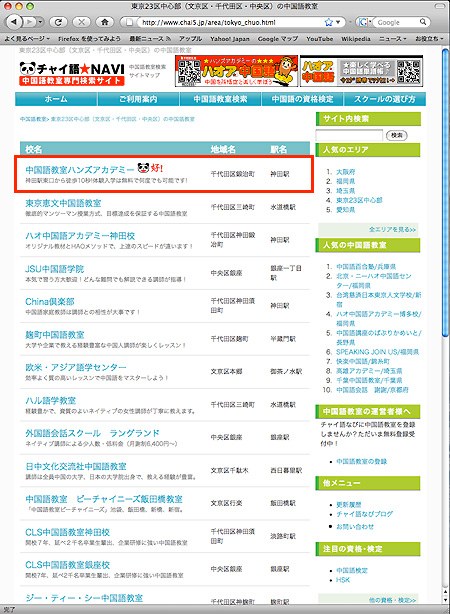
Task: Open the red ハオア中国語 banner with monkey
Action: [237, 71]
